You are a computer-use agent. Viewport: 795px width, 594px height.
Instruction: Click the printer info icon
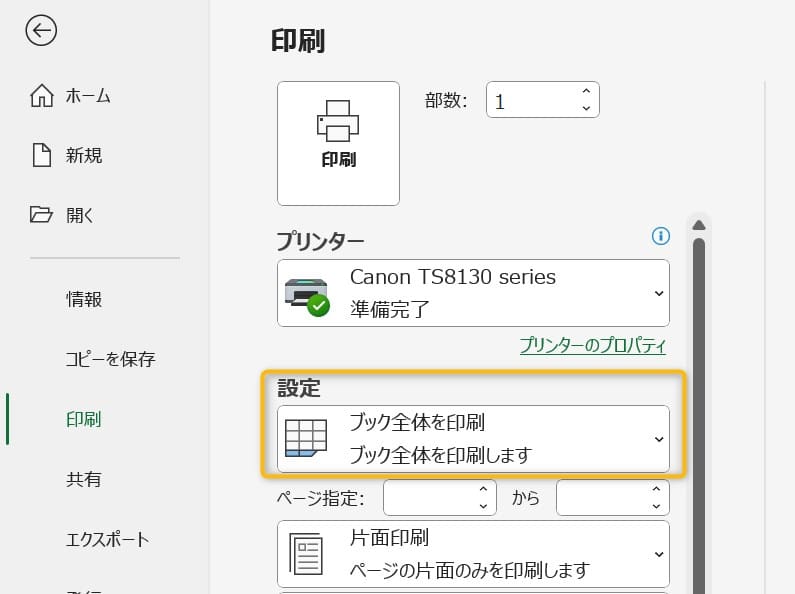tap(660, 236)
